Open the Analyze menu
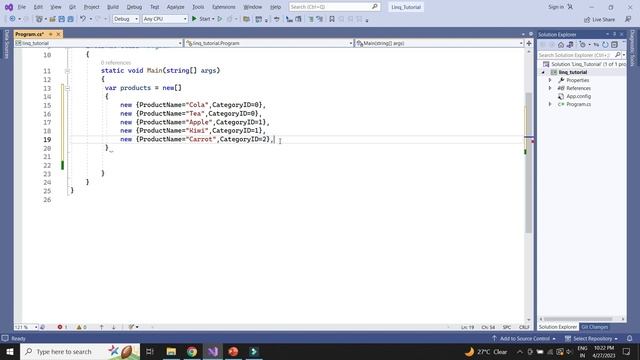Screen dimensions: 640x360 click(x=176, y=7)
